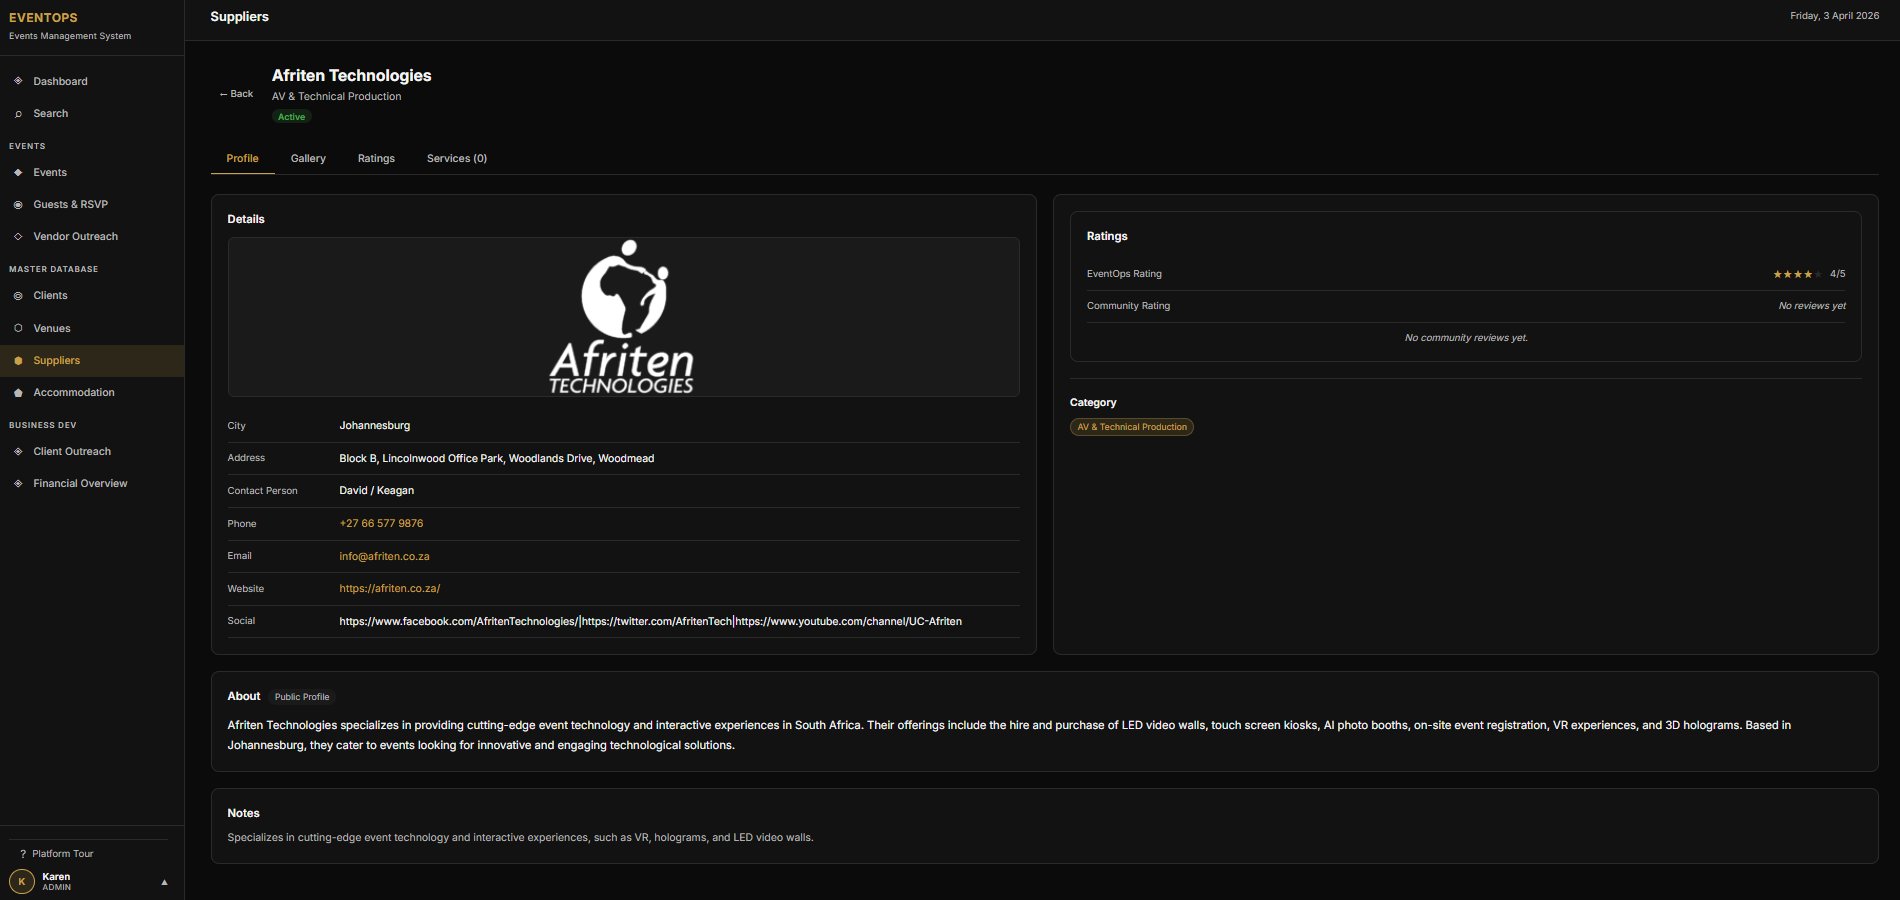Image resolution: width=1900 pixels, height=900 pixels.
Task: Click the Accommodation icon
Action: point(18,393)
